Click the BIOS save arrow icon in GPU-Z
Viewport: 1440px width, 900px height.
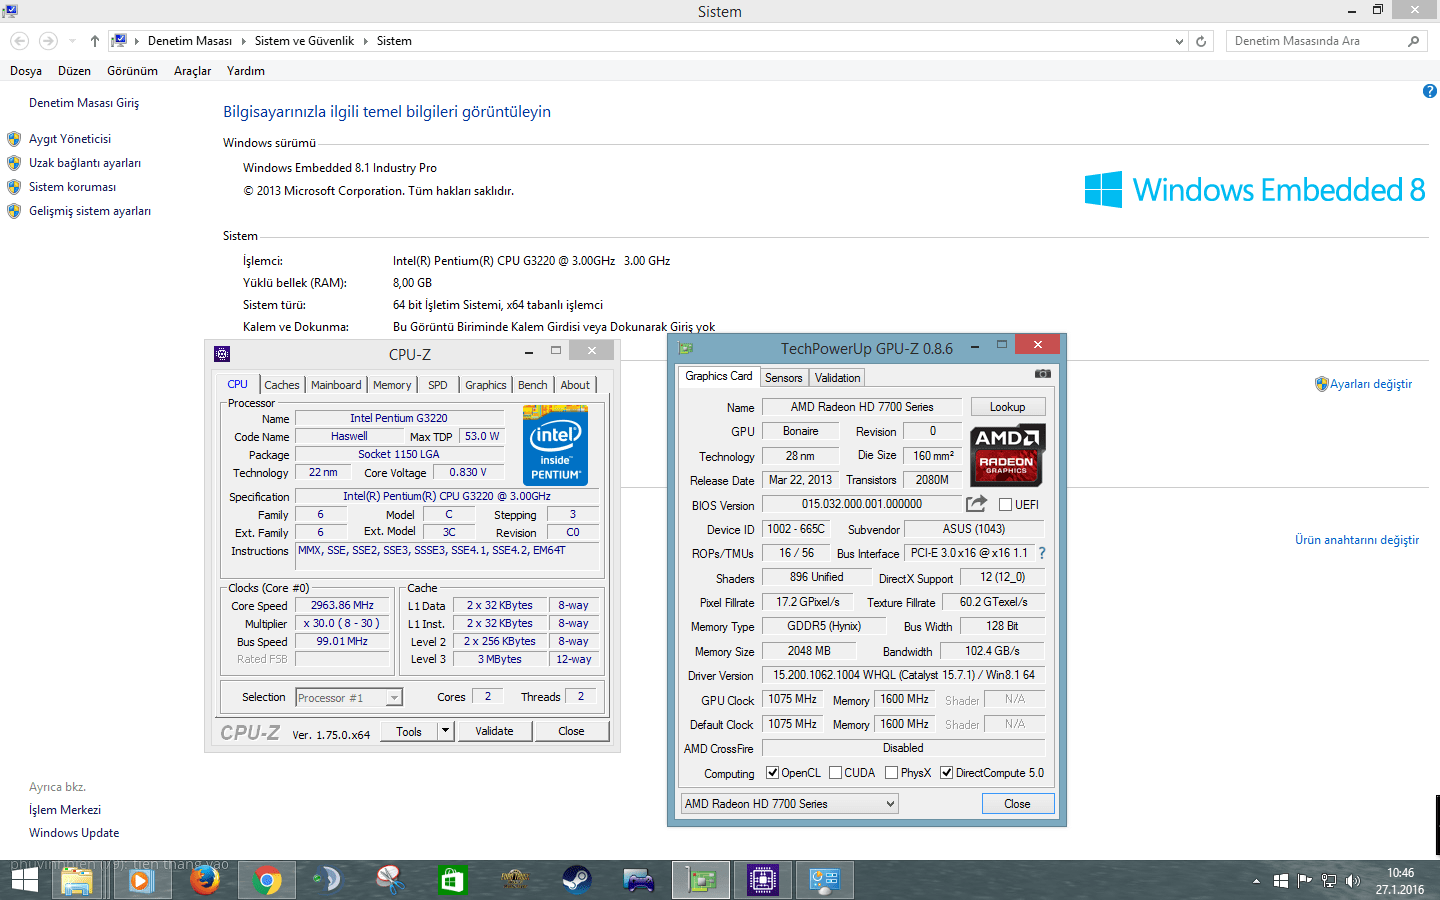click(976, 504)
